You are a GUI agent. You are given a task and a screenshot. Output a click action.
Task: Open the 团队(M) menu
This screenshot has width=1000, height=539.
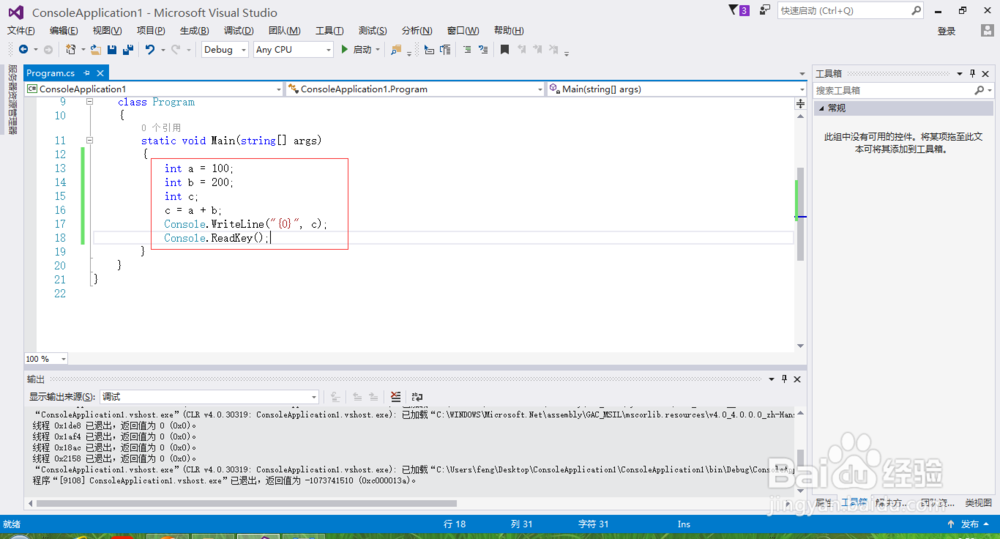(x=284, y=31)
